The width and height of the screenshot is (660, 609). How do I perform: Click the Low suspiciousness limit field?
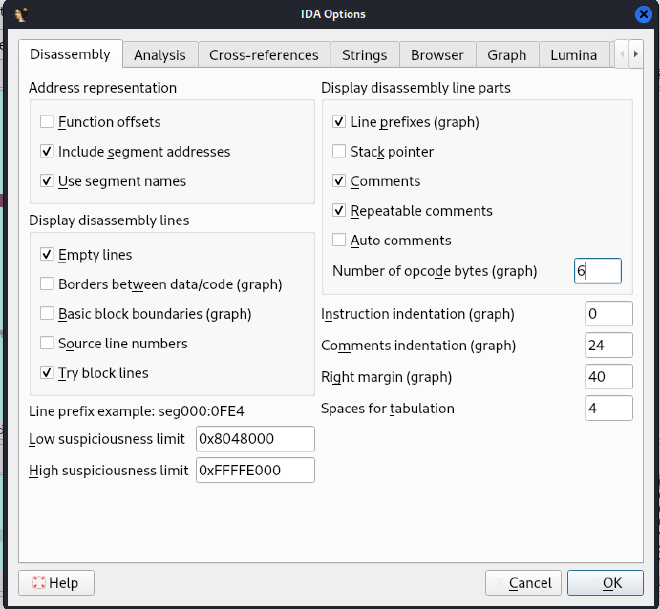coord(255,439)
